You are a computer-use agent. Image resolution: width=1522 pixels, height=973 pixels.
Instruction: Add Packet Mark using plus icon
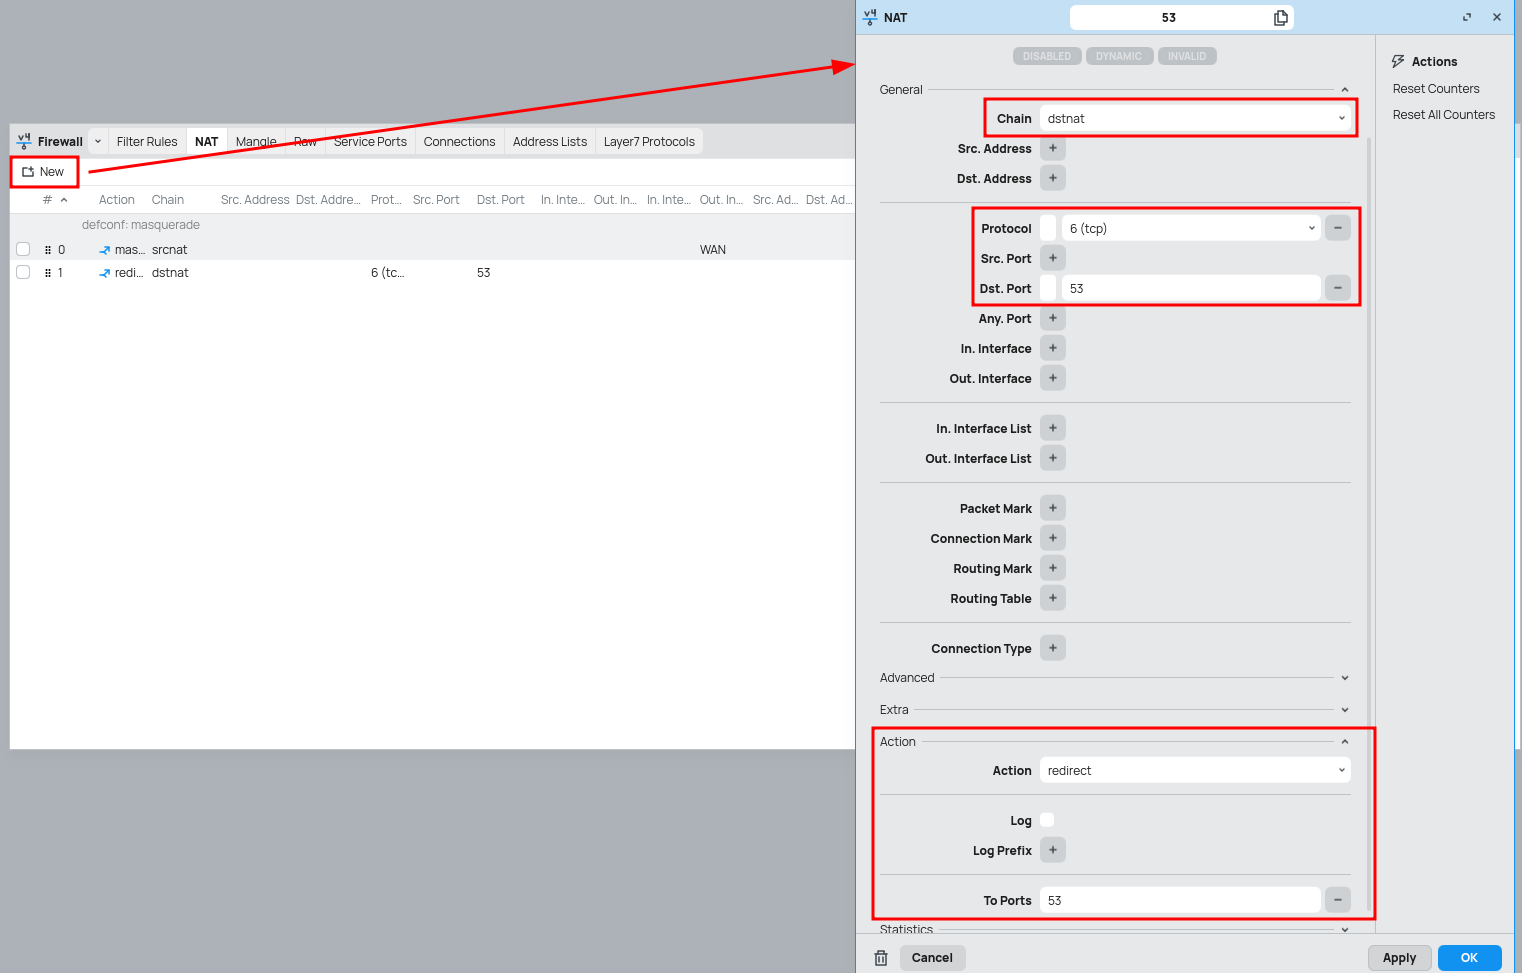(x=1052, y=508)
